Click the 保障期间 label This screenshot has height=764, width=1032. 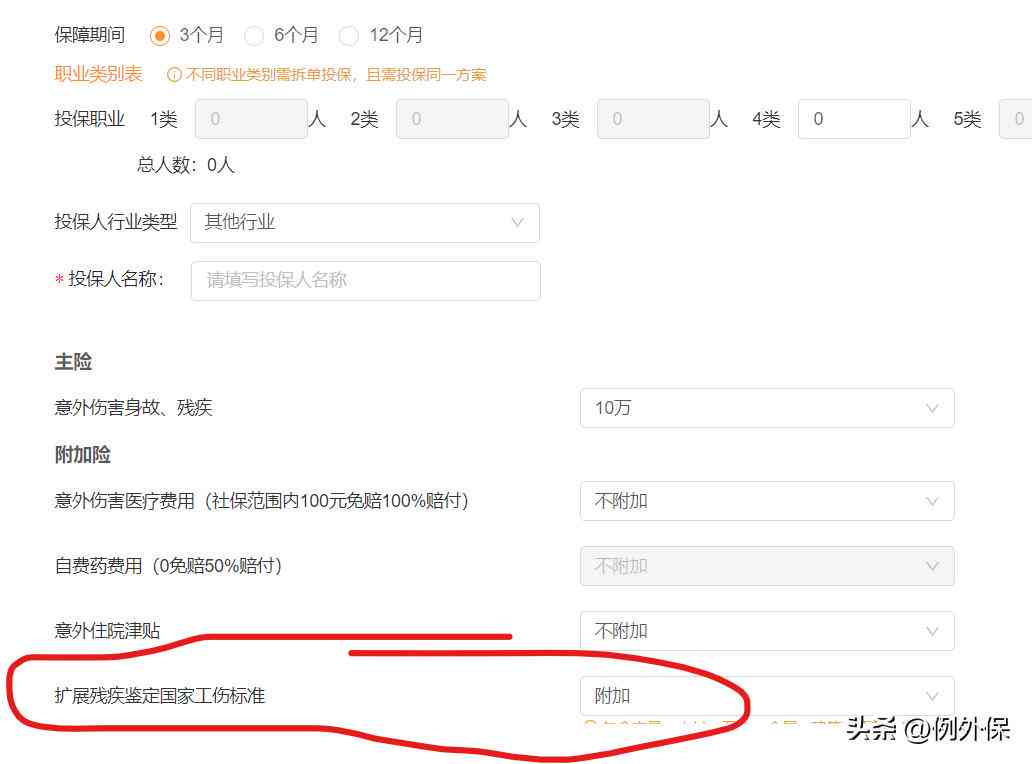tap(90, 35)
